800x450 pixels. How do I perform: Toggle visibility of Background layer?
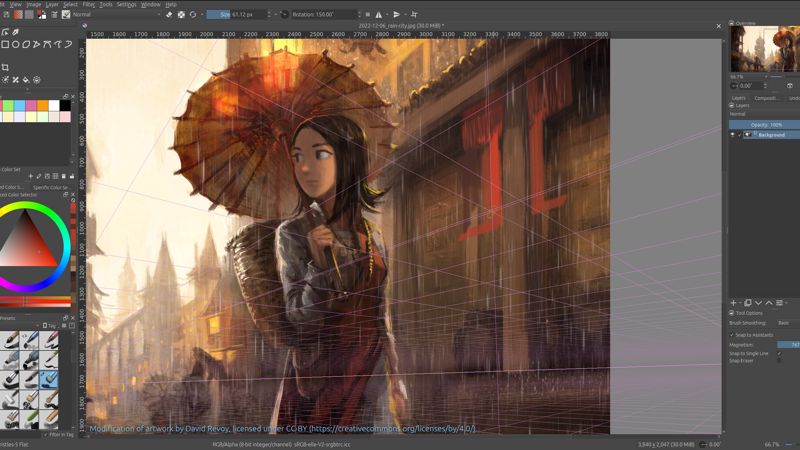click(733, 135)
